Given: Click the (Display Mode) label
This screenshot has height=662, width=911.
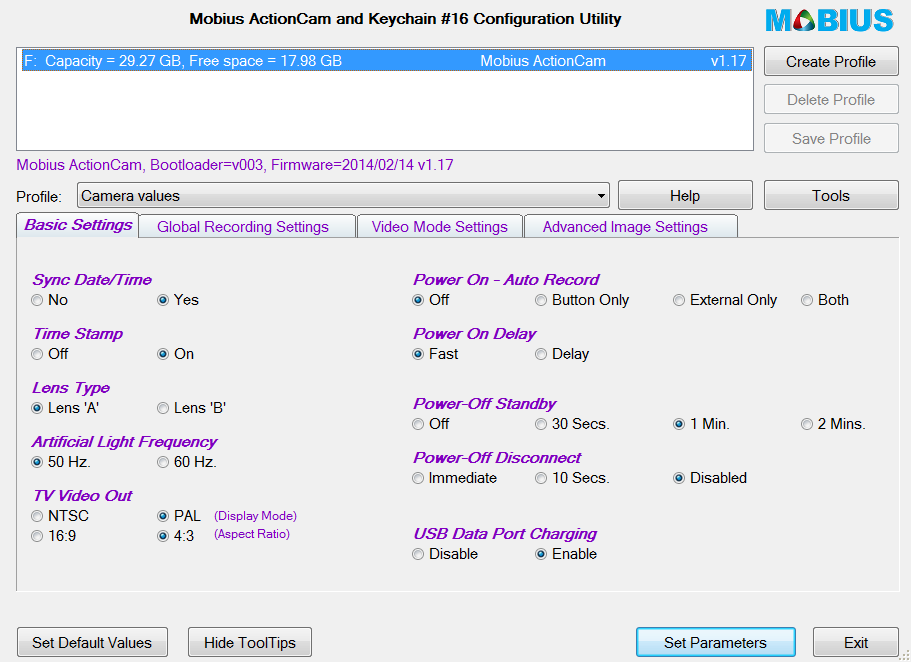Looking at the screenshot, I should 256,516.
